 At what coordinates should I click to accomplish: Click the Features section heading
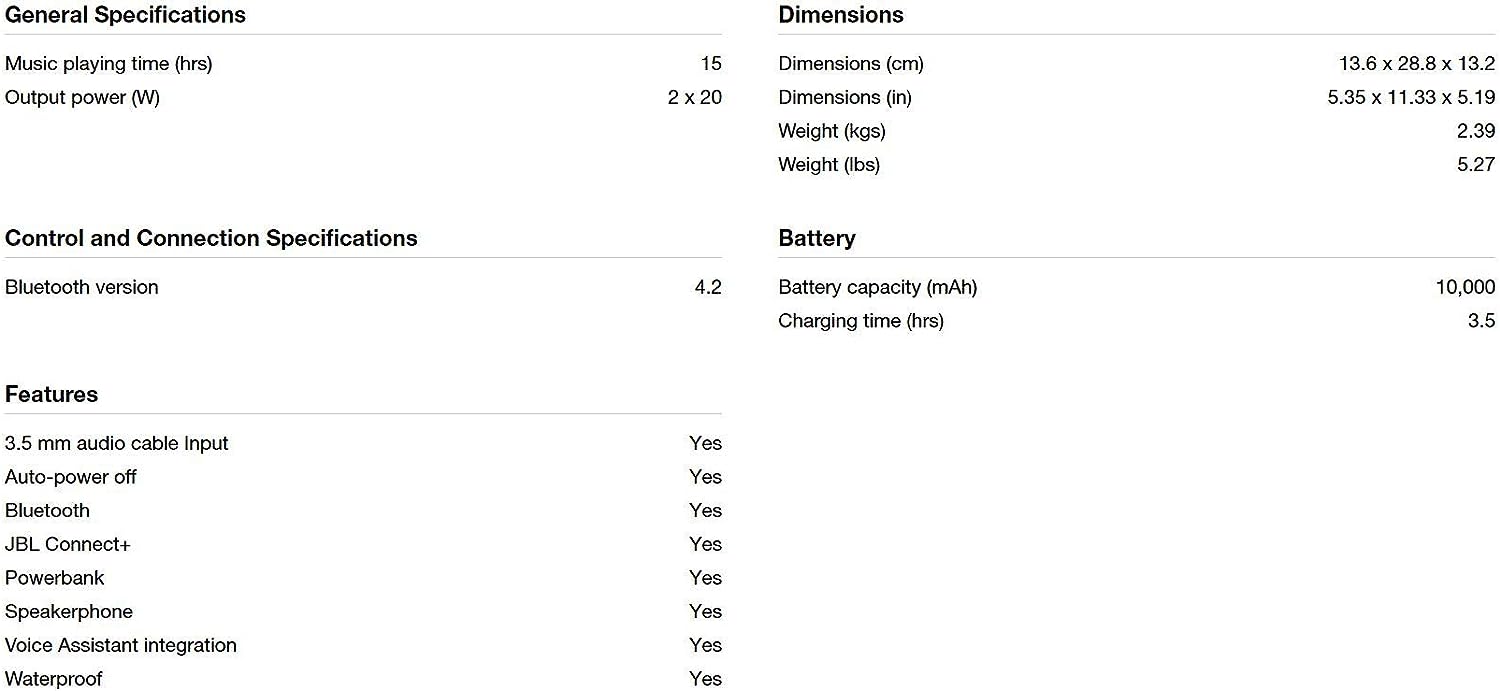52,394
